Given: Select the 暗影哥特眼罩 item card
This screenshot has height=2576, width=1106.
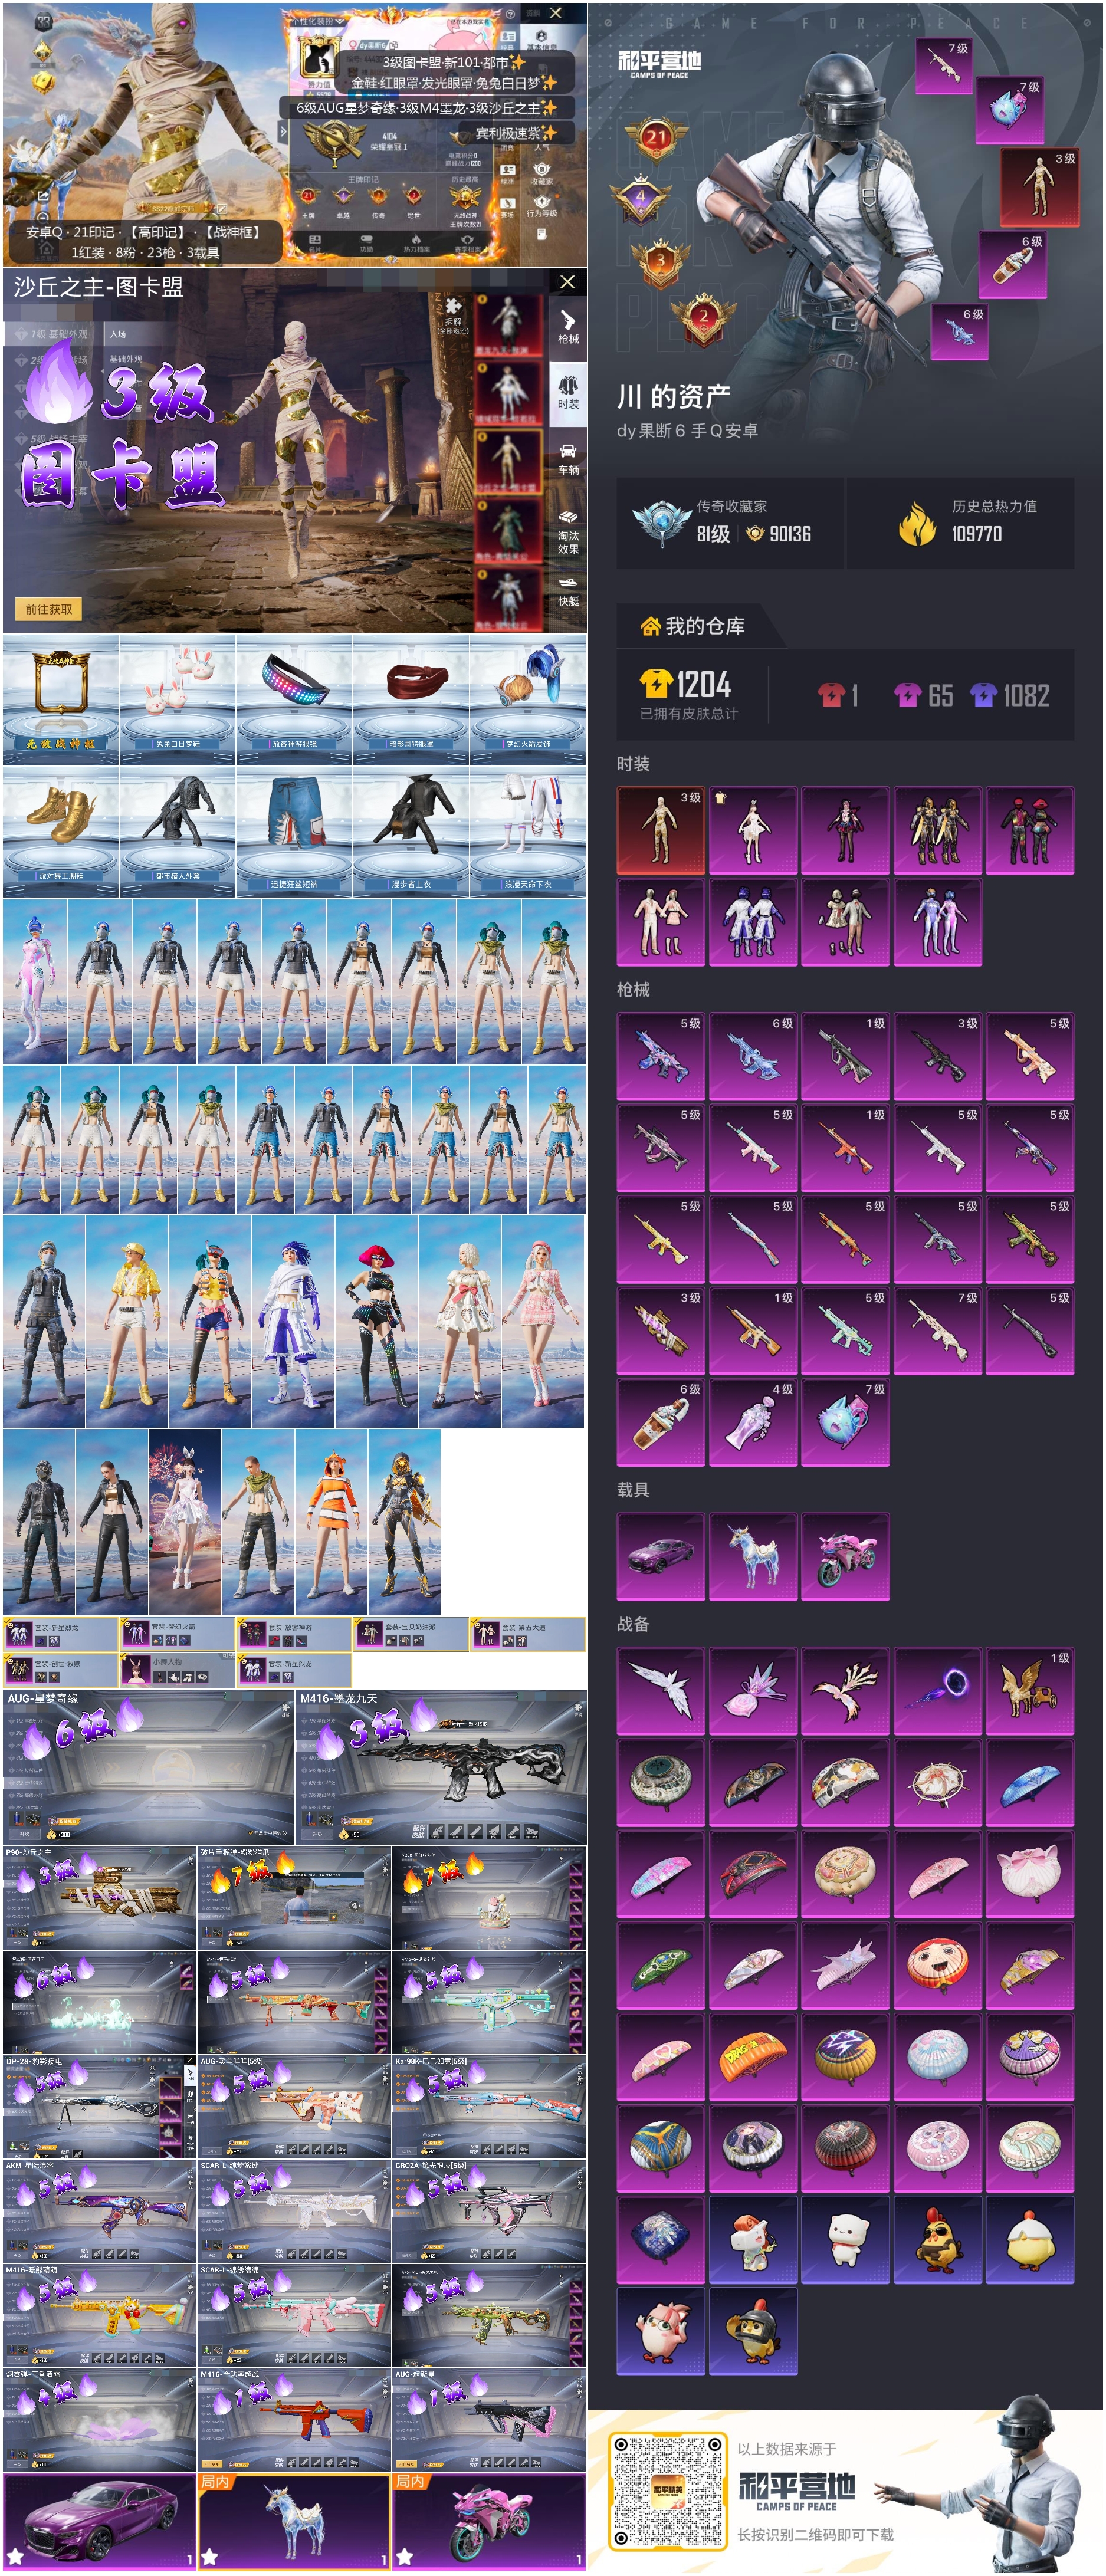Looking at the screenshot, I should click(411, 699).
